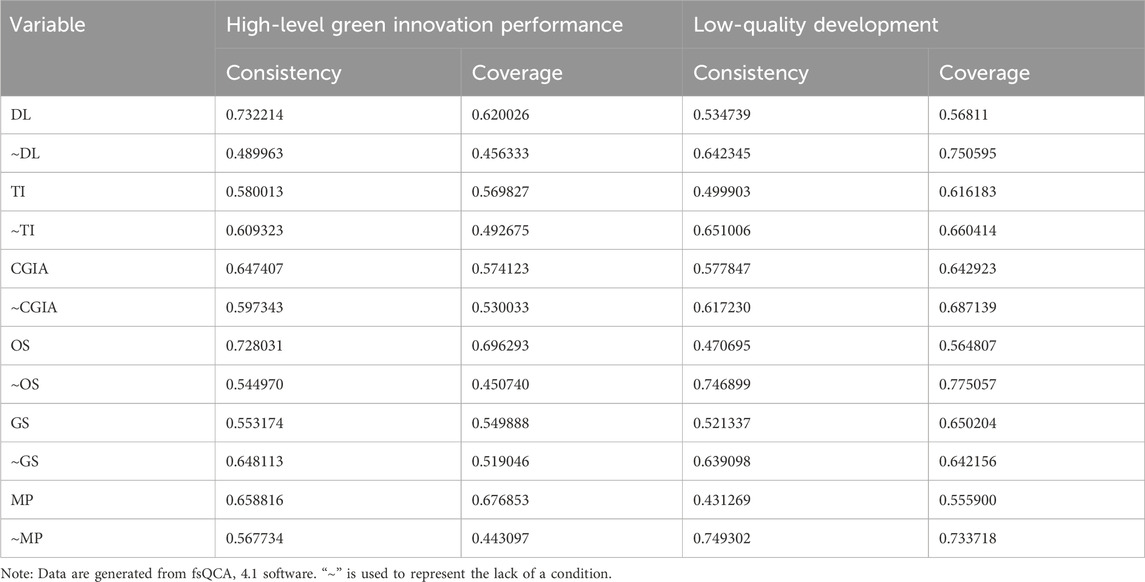Click the TI row label
Screen dimensions: 1145x582
point(19,191)
